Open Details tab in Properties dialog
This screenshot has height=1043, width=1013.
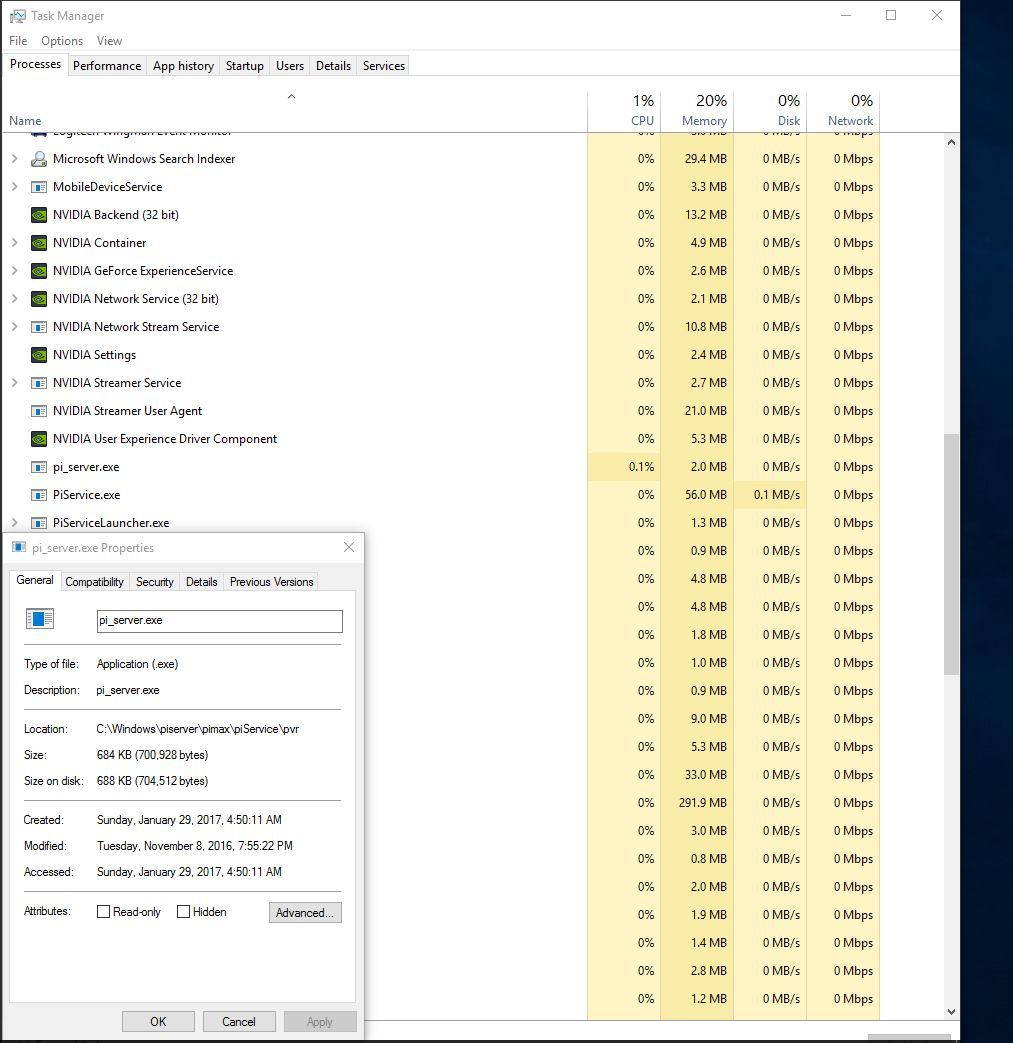202,582
